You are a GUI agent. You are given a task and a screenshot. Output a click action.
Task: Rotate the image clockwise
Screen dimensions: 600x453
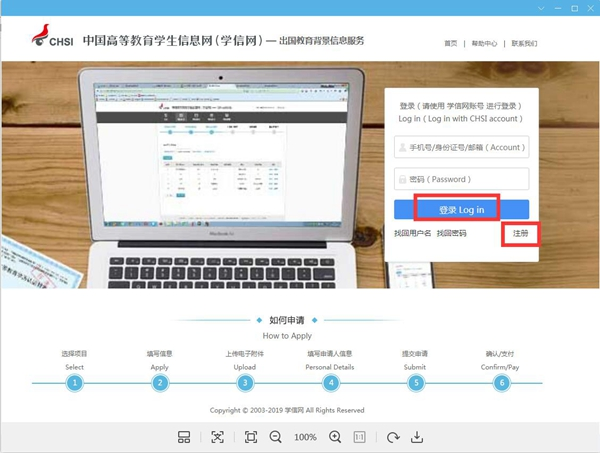pyautogui.click(x=393, y=437)
